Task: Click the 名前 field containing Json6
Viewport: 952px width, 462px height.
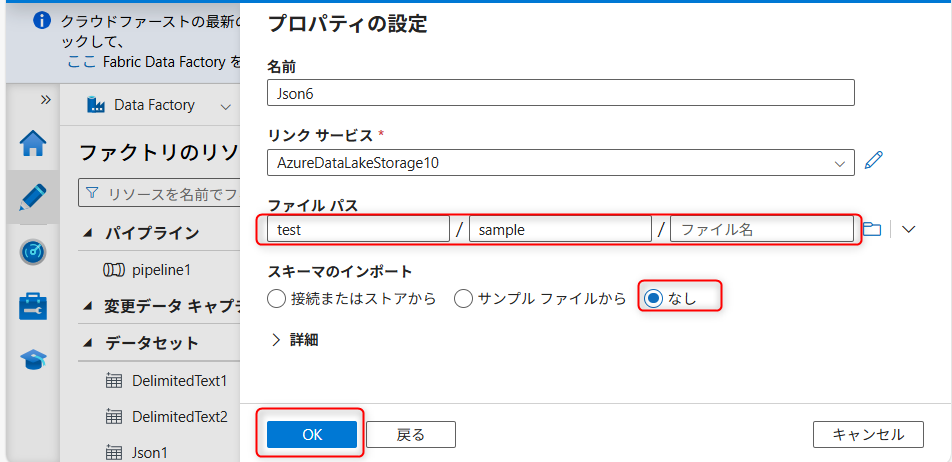Action: pyautogui.click(x=560, y=93)
